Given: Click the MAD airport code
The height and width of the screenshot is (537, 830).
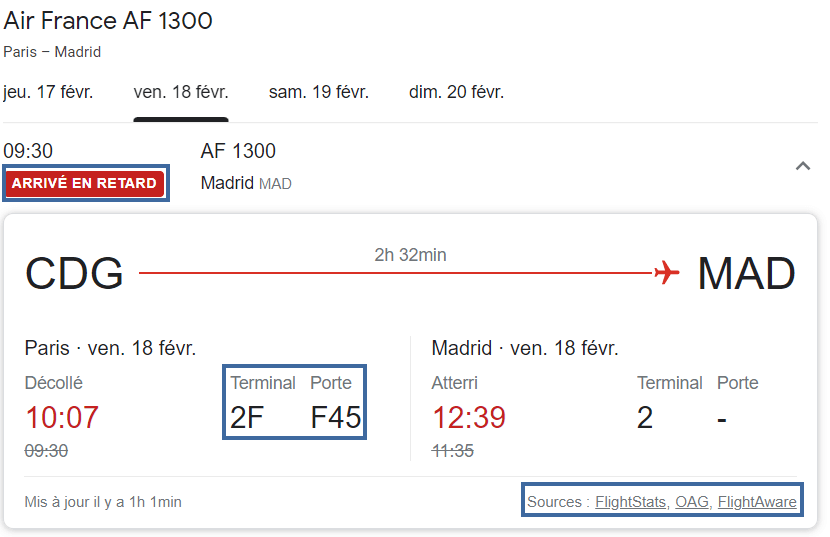Looking at the screenshot, I should pos(746,273).
